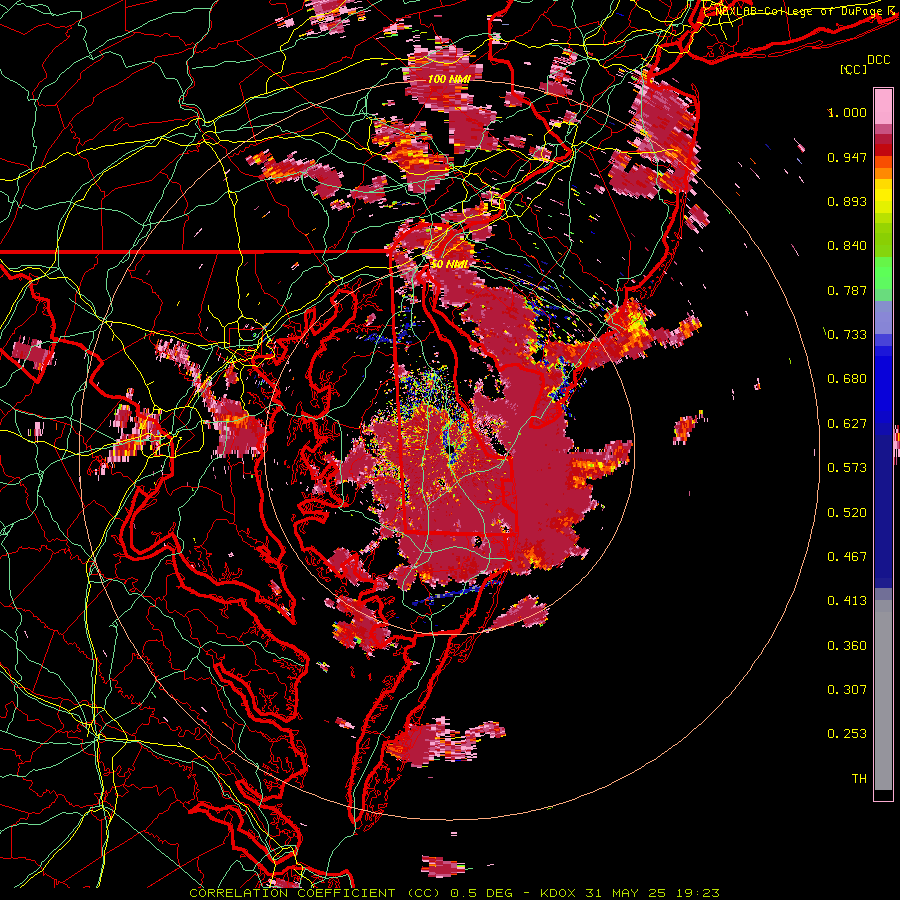Click the 50 NMI range ring label
Screen dimensions: 900x900
[x=449, y=264]
